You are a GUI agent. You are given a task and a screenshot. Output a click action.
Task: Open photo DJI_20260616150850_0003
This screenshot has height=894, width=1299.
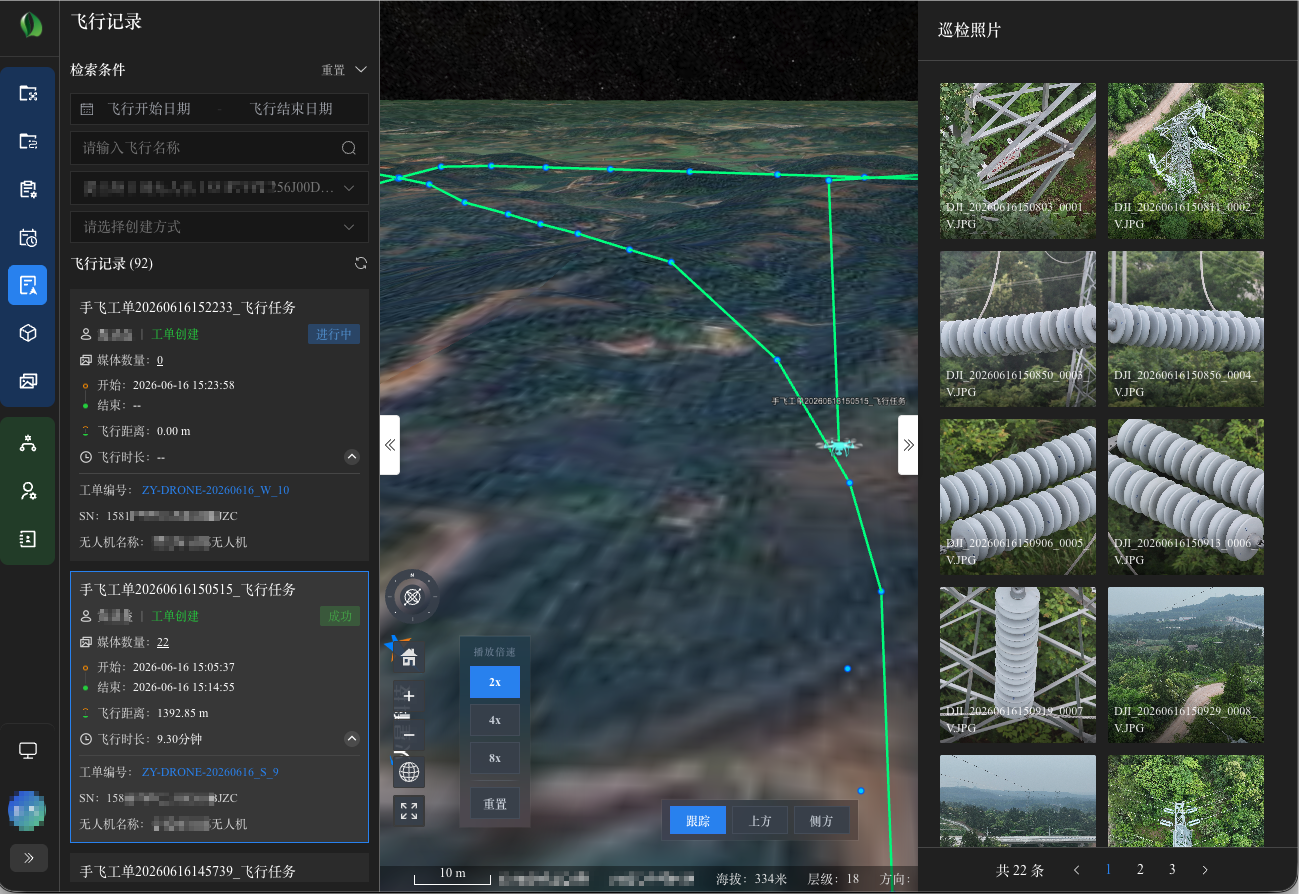pyautogui.click(x=1018, y=329)
